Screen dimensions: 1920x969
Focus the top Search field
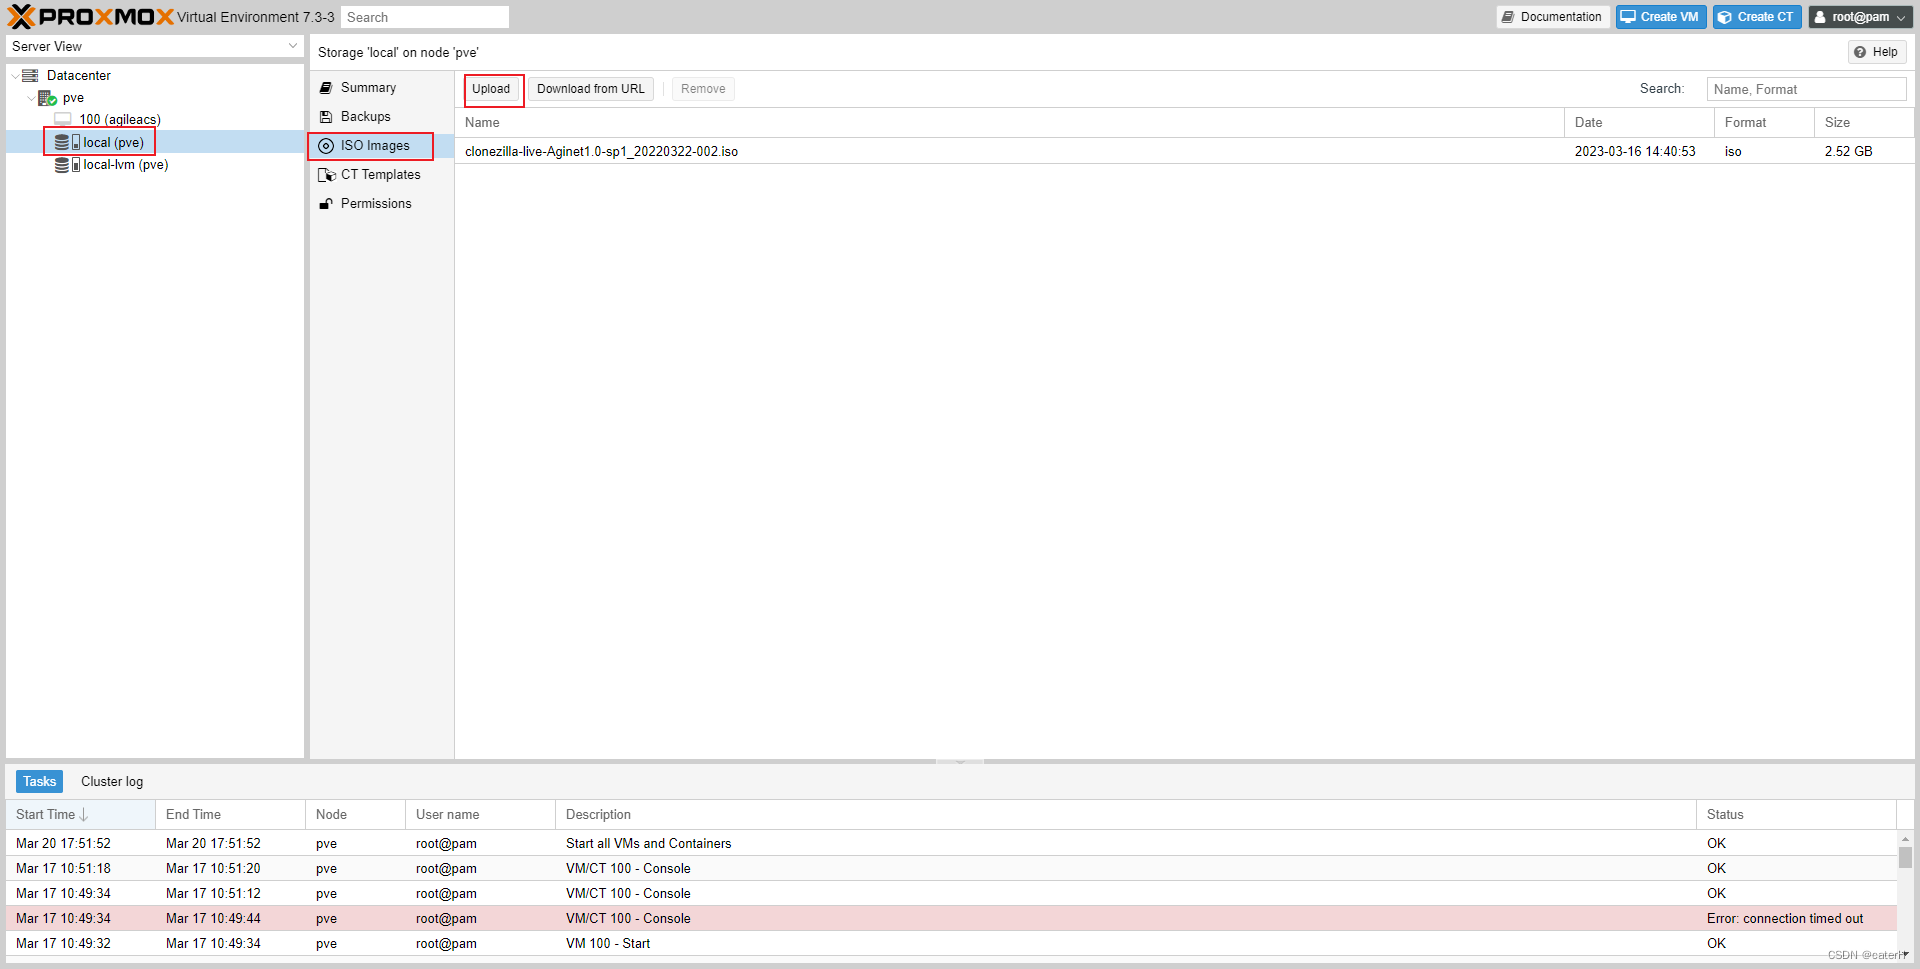[x=425, y=17]
